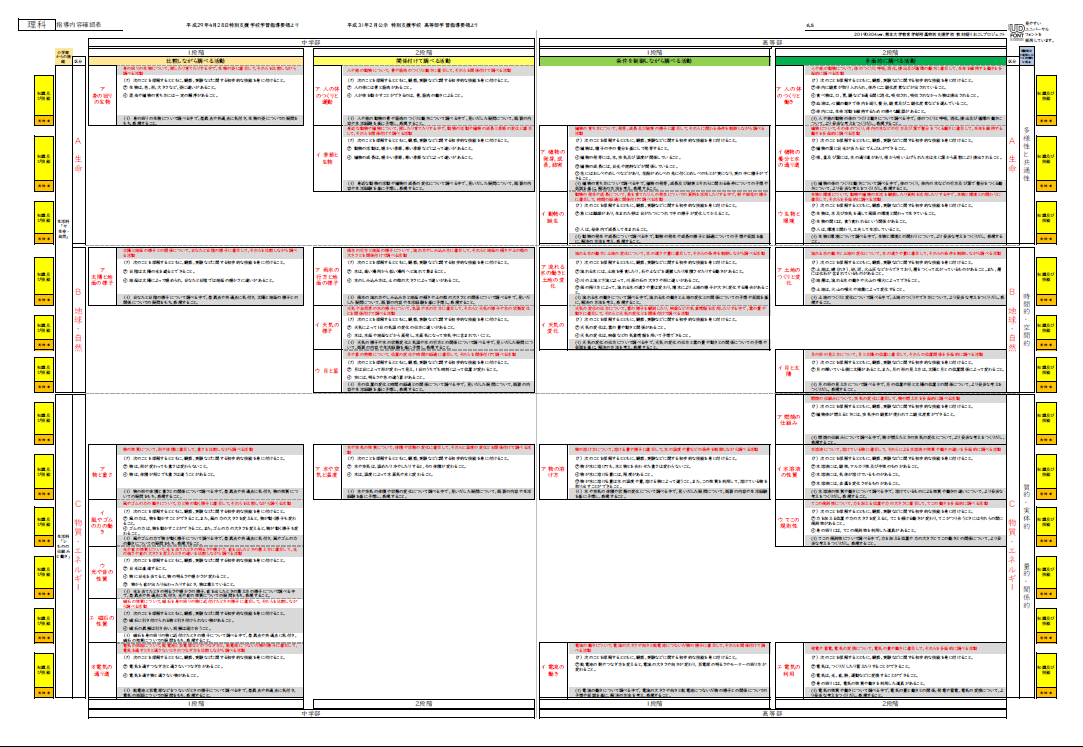Click the ア 流れる水の働きと土地の変化 cell
The image size is (1083, 747).
pyautogui.click(x=553, y=277)
